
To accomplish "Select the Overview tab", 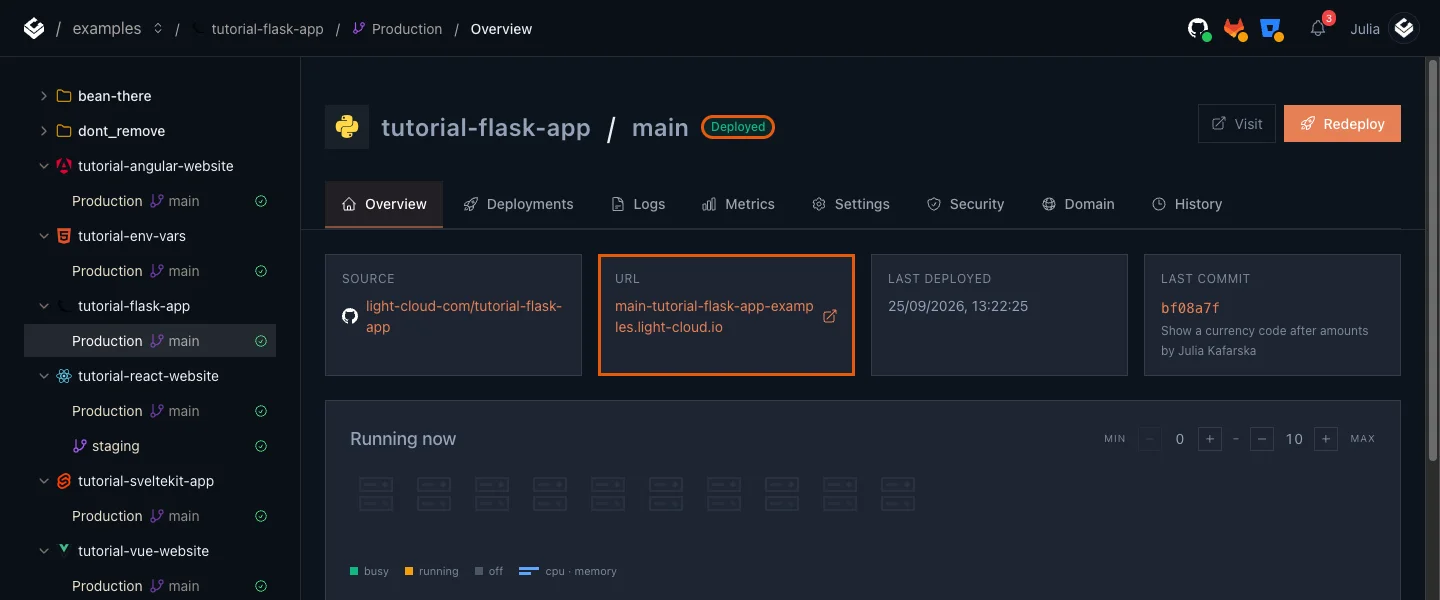I will (x=384, y=204).
